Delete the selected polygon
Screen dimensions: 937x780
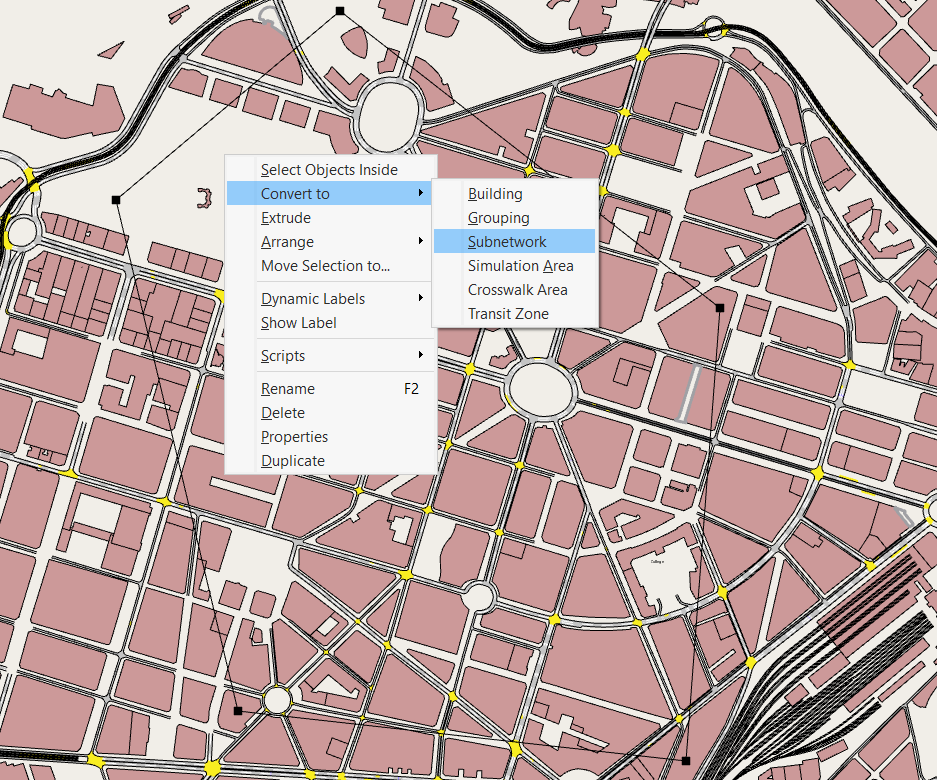[283, 413]
